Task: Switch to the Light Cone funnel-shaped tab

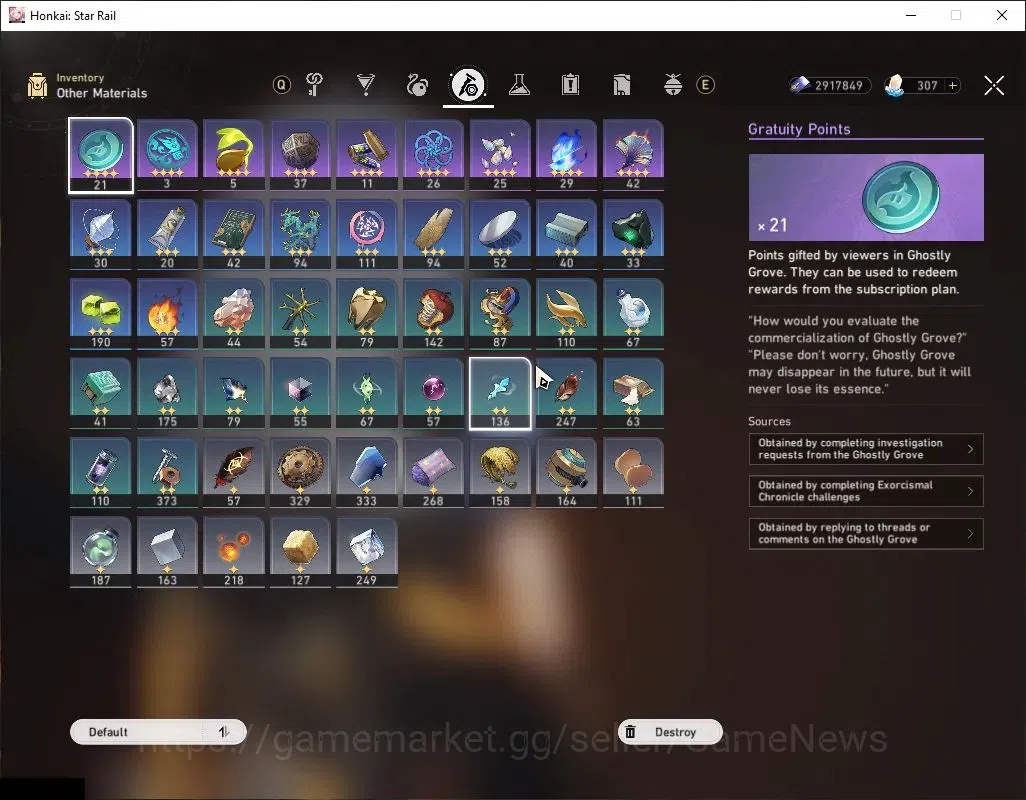Action: pyautogui.click(x=366, y=85)
